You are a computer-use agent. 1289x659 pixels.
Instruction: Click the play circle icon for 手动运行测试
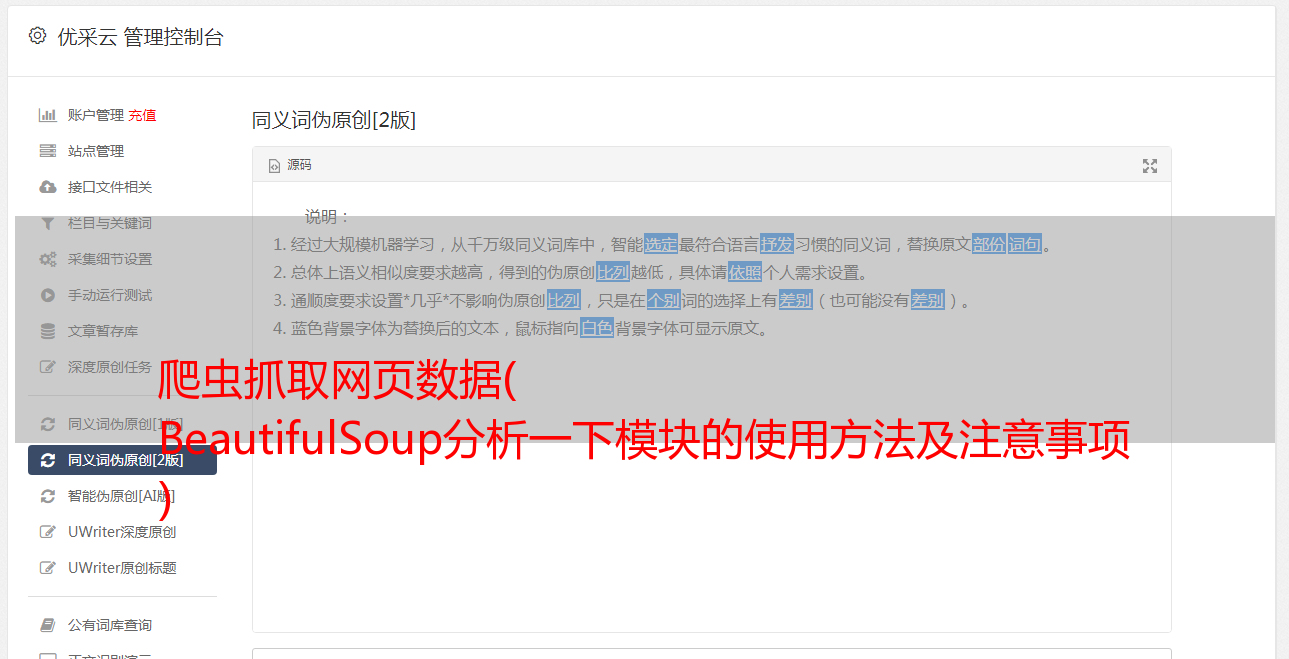tap(47, 295)
